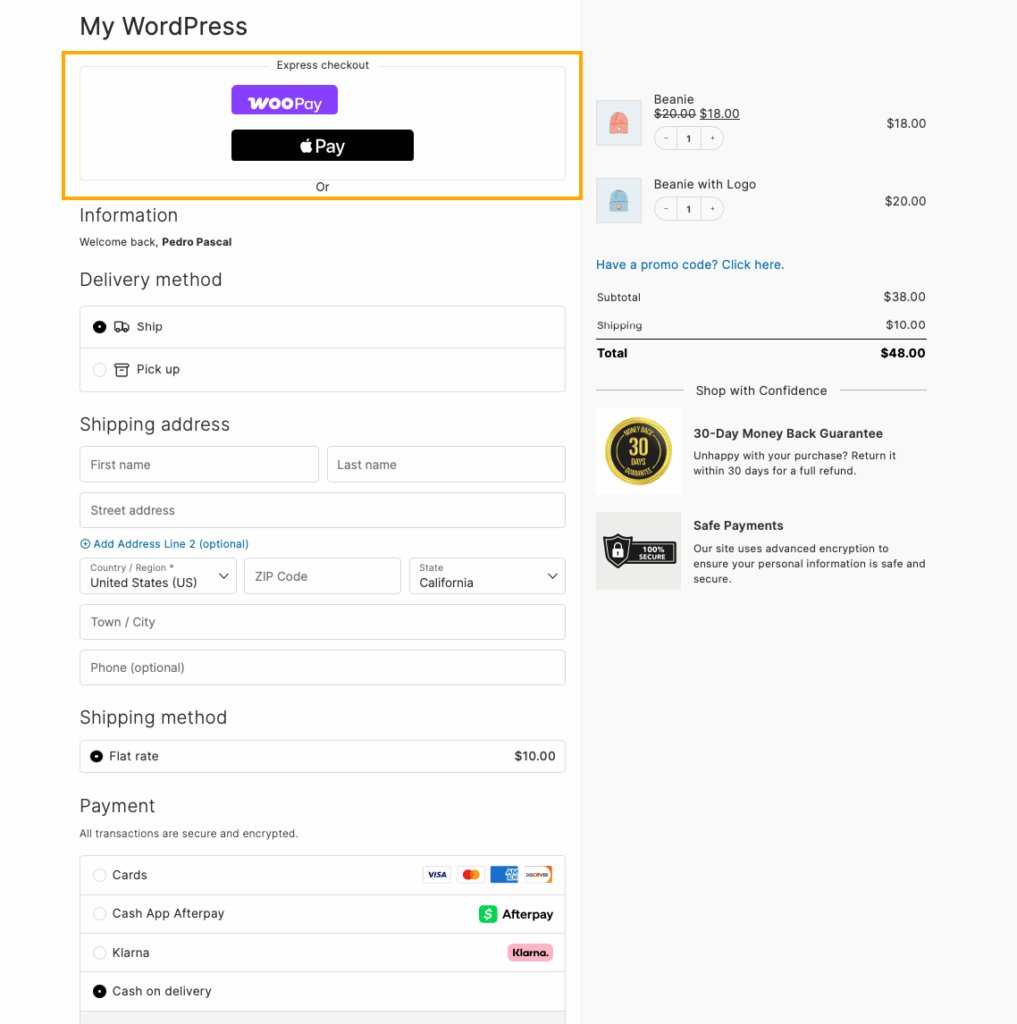
Task: Focus the First name field
Action: (x=199, y=464)
